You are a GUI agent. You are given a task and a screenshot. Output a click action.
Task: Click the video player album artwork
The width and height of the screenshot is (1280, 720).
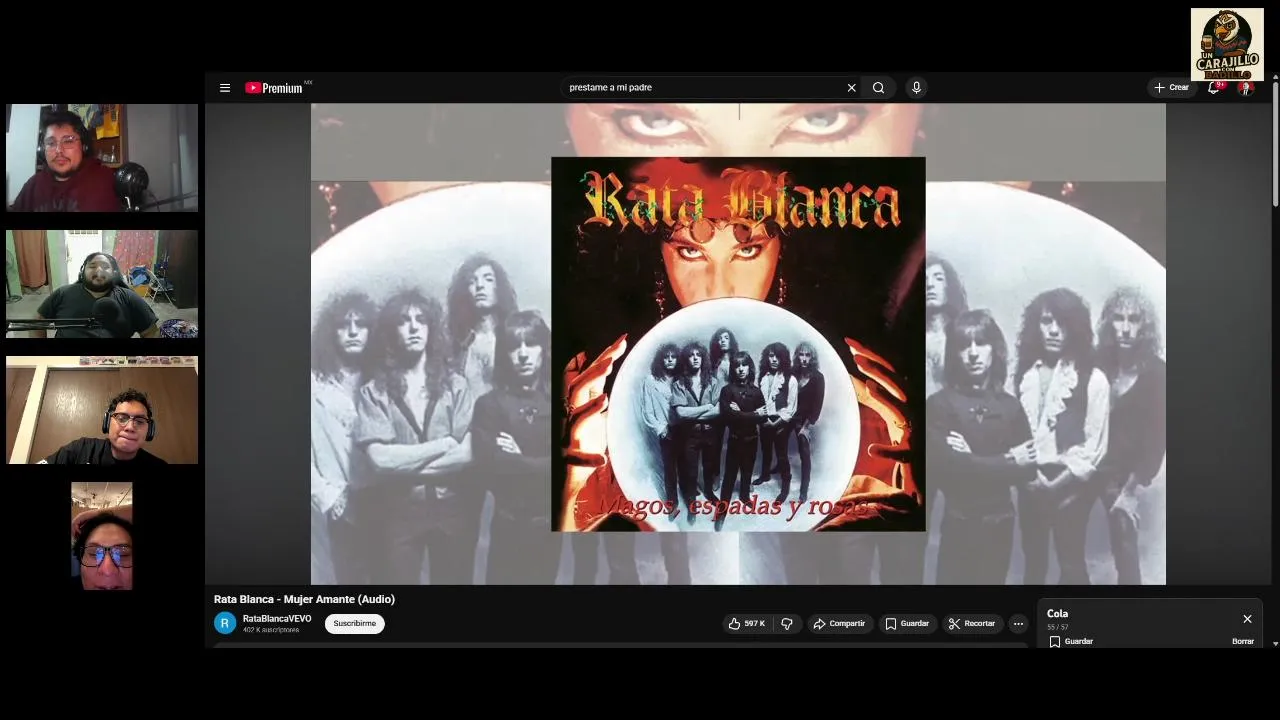pos(738,344)
